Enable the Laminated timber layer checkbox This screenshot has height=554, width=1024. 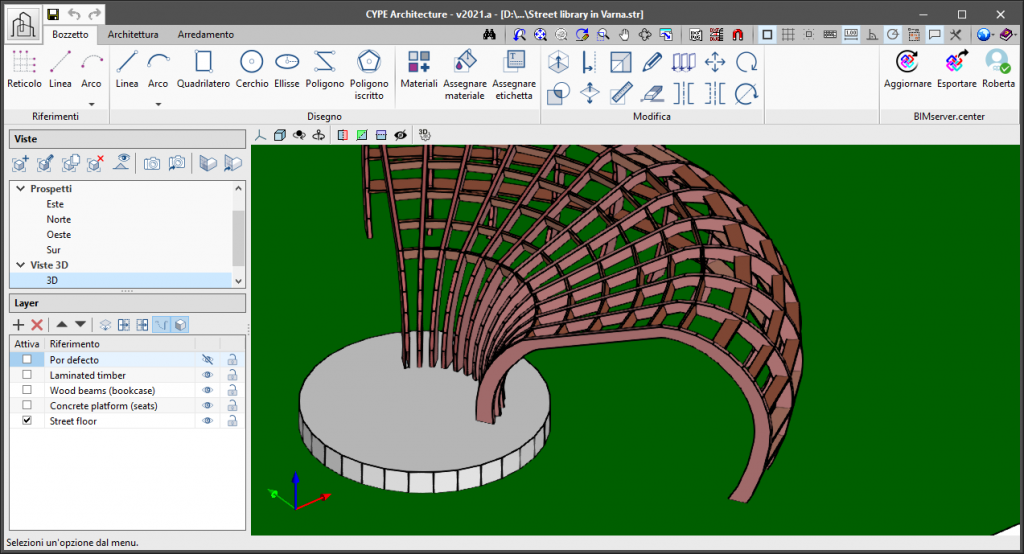point(27,375)
